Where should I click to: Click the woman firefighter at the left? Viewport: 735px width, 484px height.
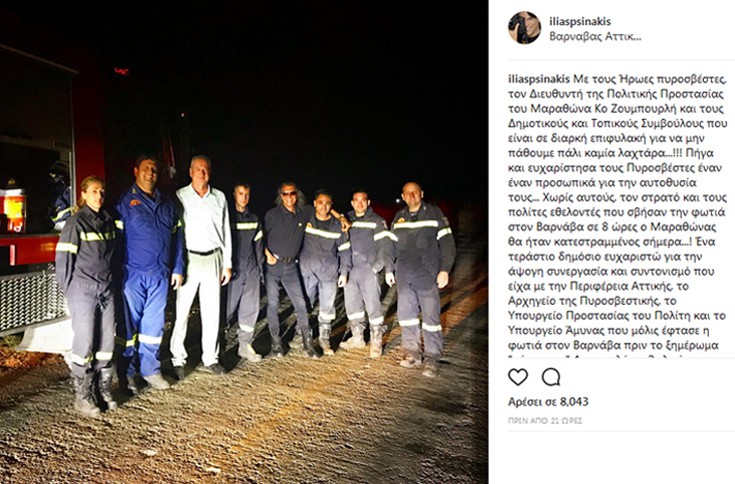(x=87, y=295)
